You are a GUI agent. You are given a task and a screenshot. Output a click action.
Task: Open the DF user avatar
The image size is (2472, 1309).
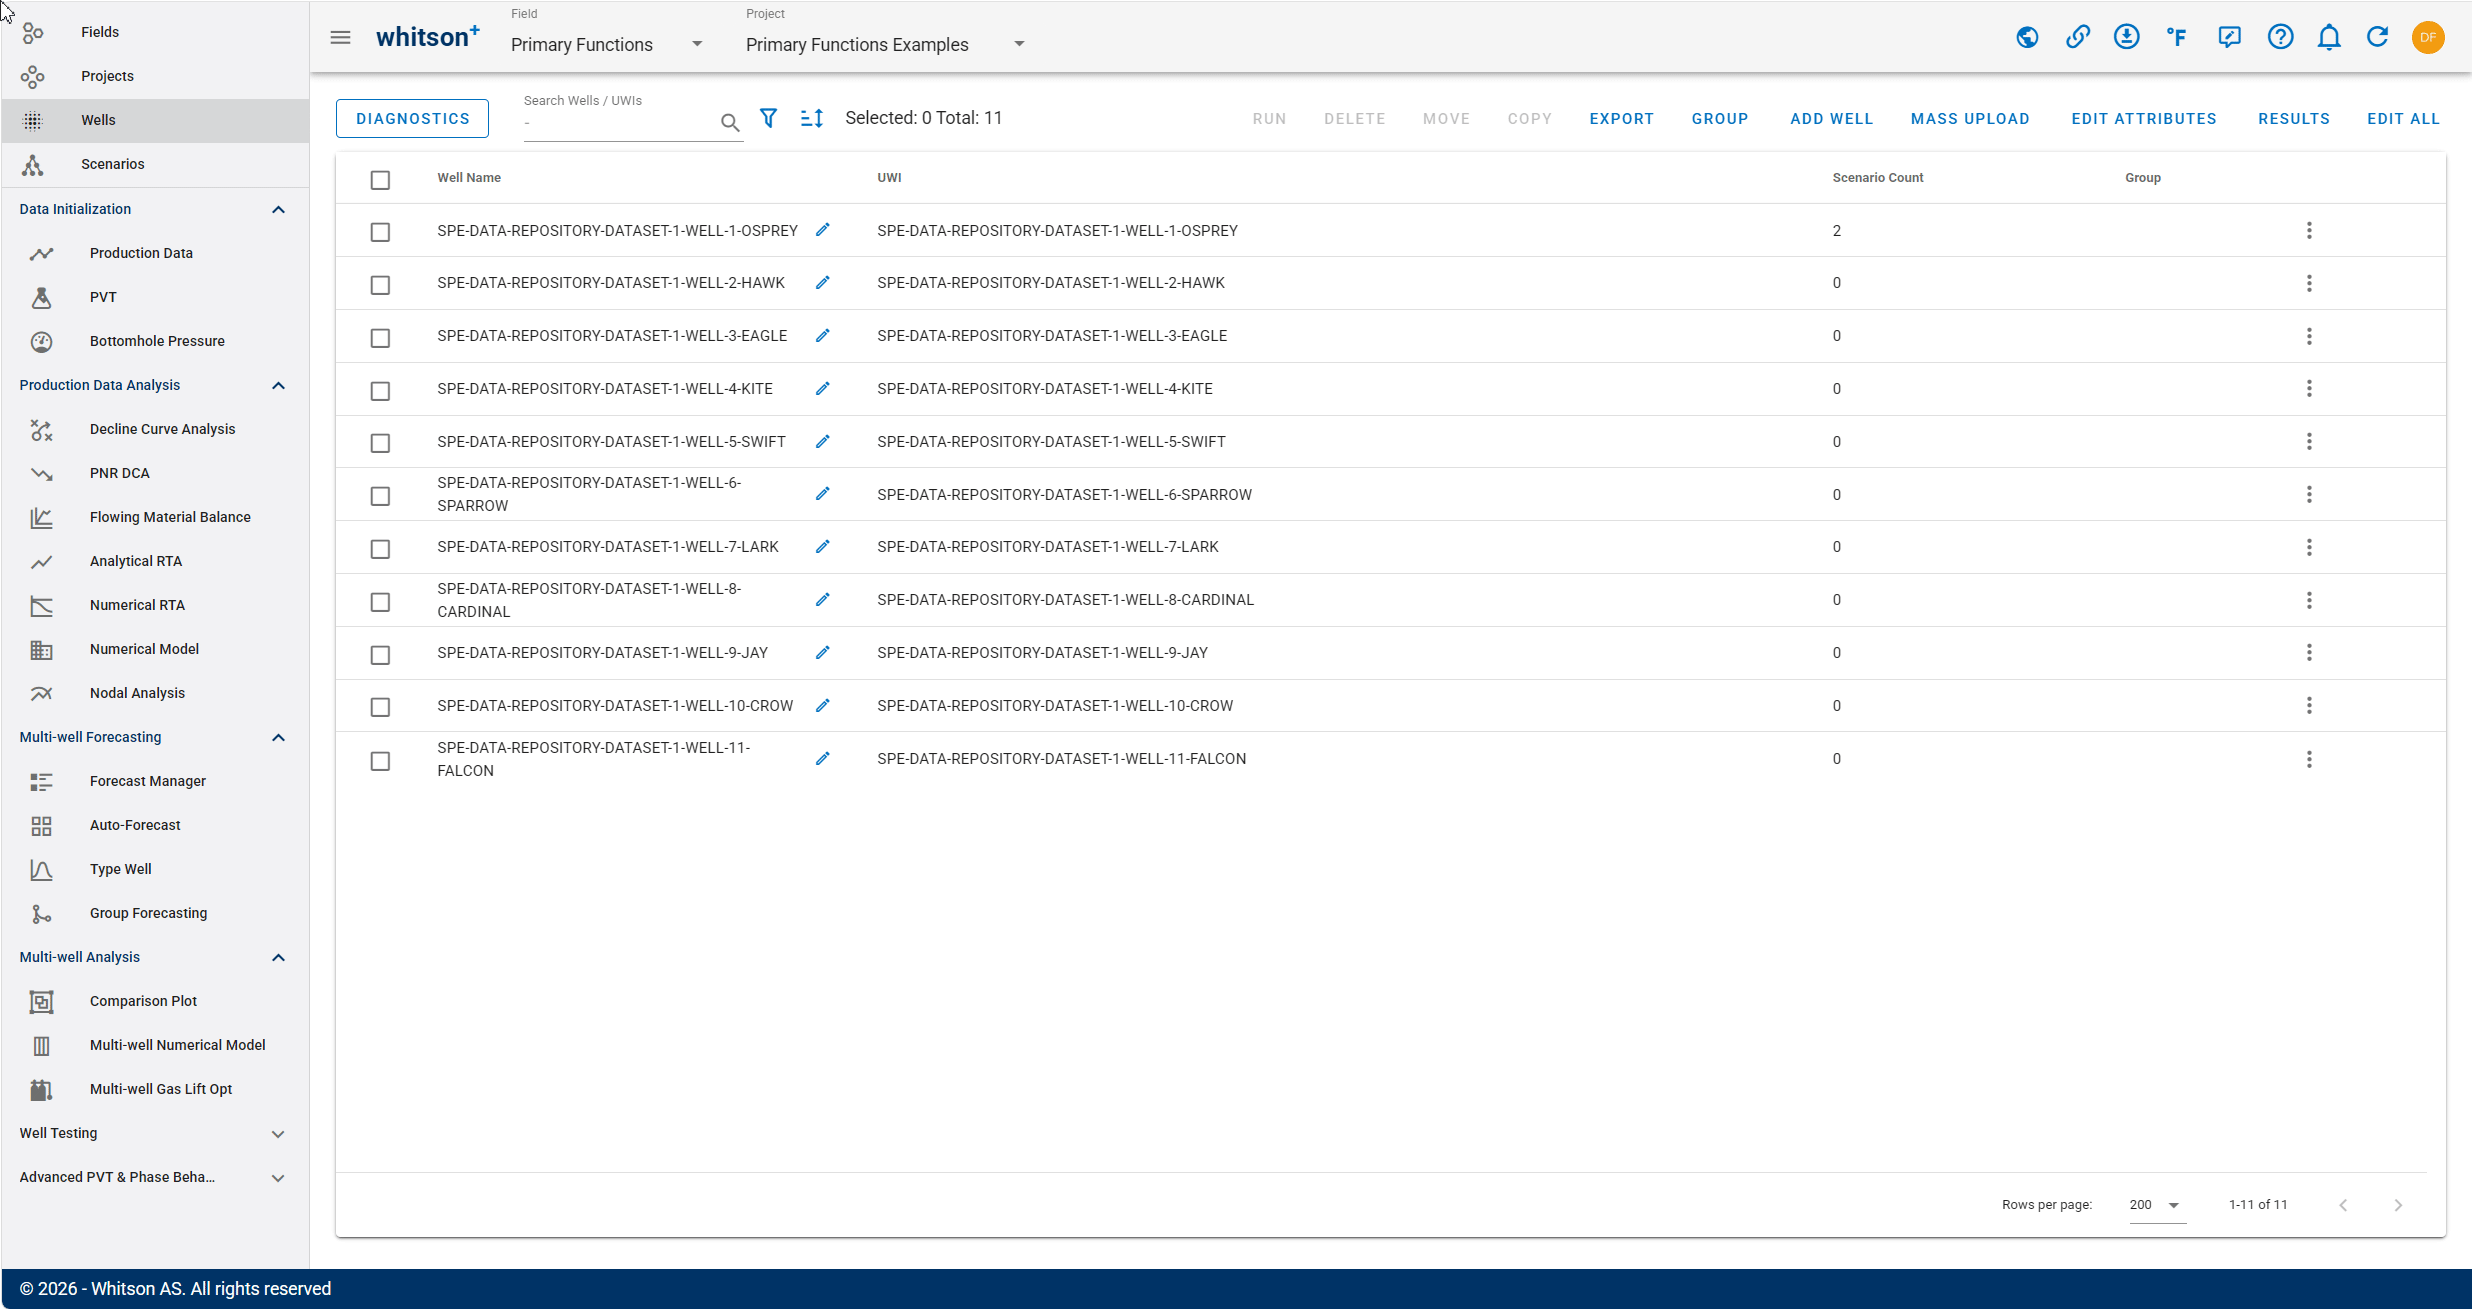click(2428, 37)
